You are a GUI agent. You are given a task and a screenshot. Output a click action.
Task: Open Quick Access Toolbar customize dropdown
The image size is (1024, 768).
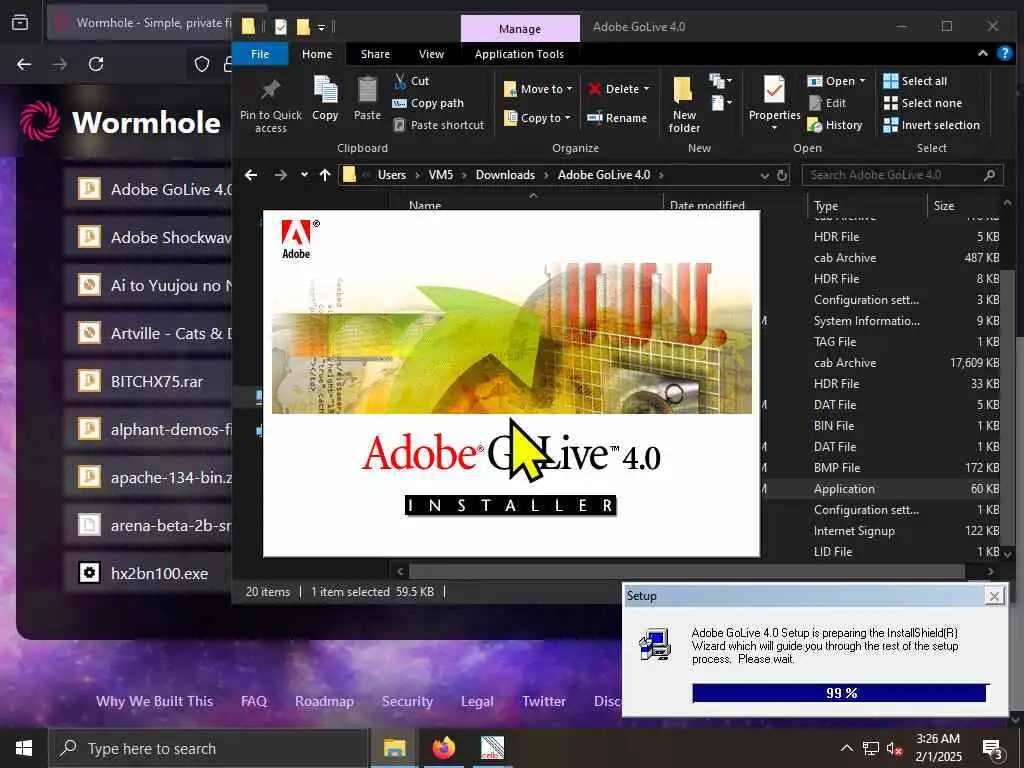[x=321, y=27]
